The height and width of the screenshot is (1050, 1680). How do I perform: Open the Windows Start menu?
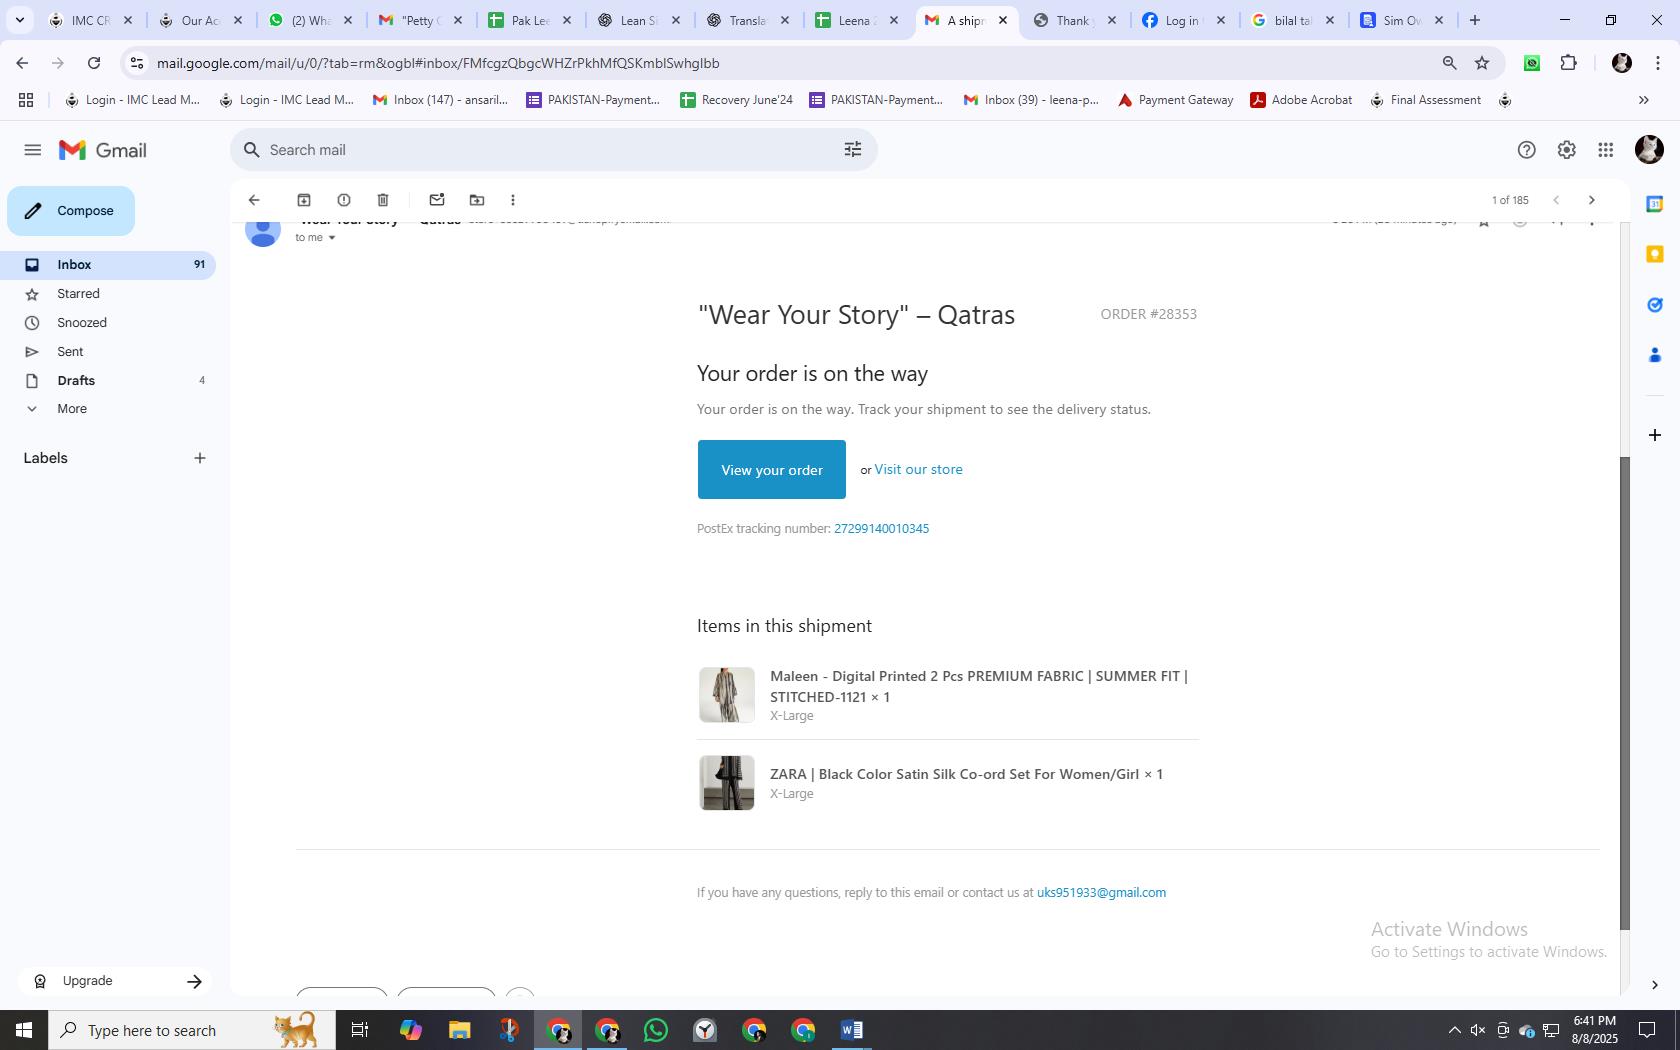(24, 1030)
